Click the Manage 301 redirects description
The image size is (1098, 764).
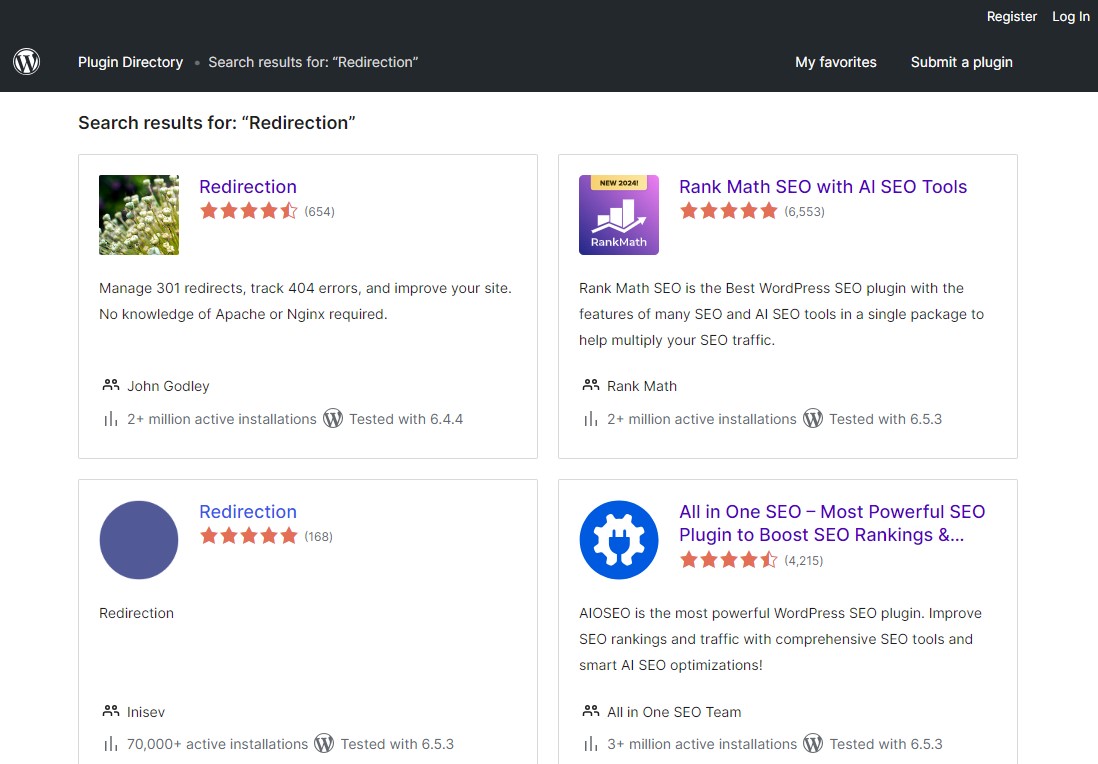tap(305, 301)
